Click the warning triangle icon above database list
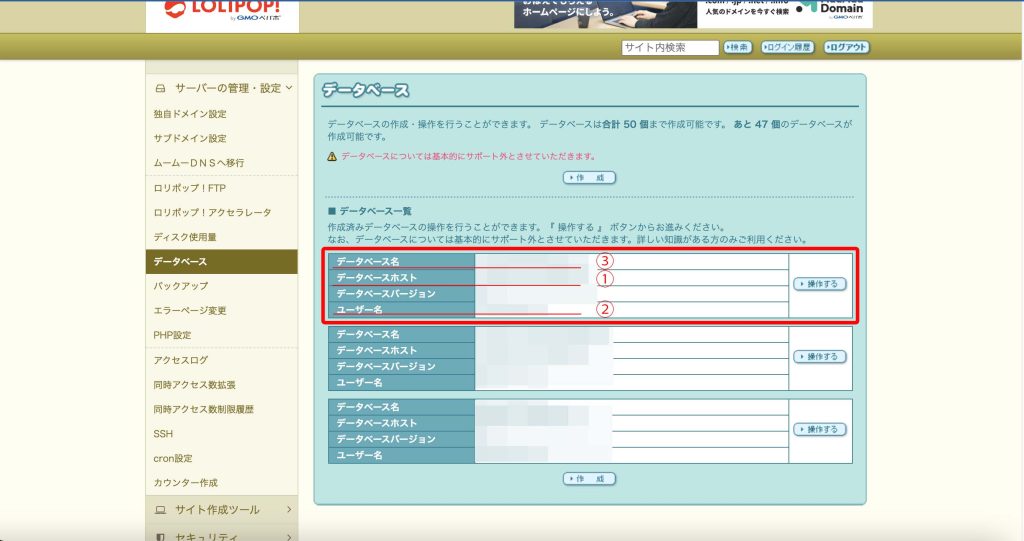1024x541 pixels. [332, 157]
